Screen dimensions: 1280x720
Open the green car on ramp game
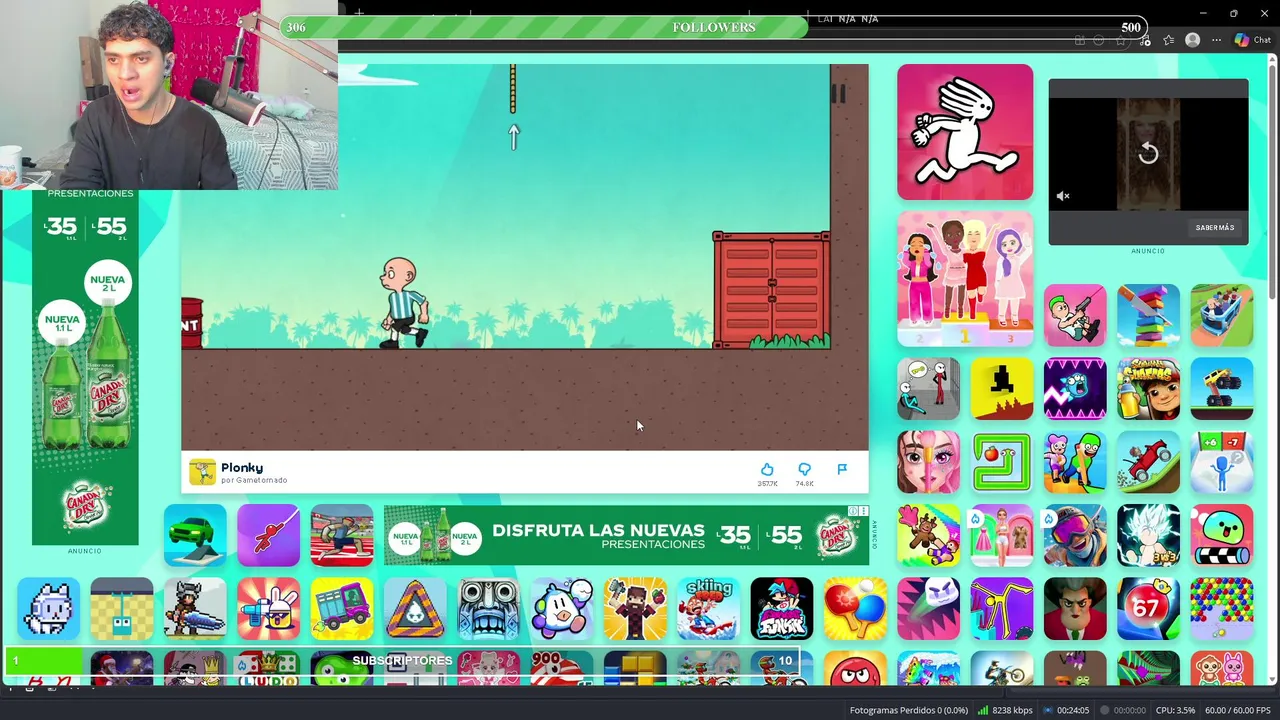pyautogui.click(x=195, y=535)
